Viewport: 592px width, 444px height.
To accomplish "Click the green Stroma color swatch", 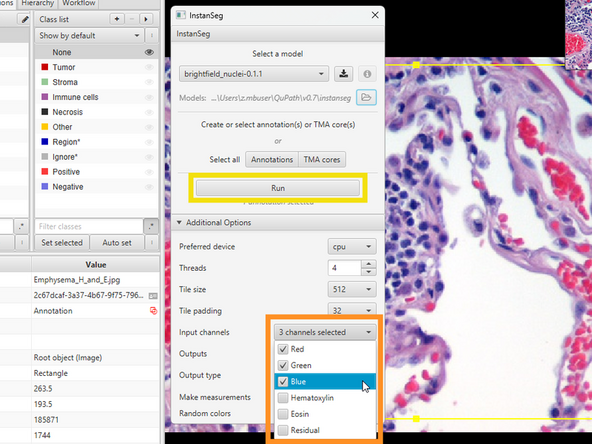I will [x=45, y=82].
